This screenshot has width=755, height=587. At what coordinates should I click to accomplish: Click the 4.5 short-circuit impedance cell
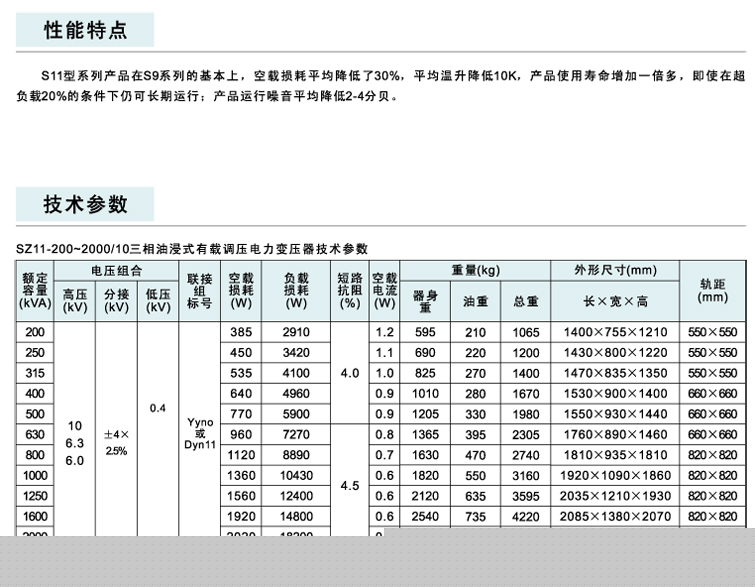(349, 486)
